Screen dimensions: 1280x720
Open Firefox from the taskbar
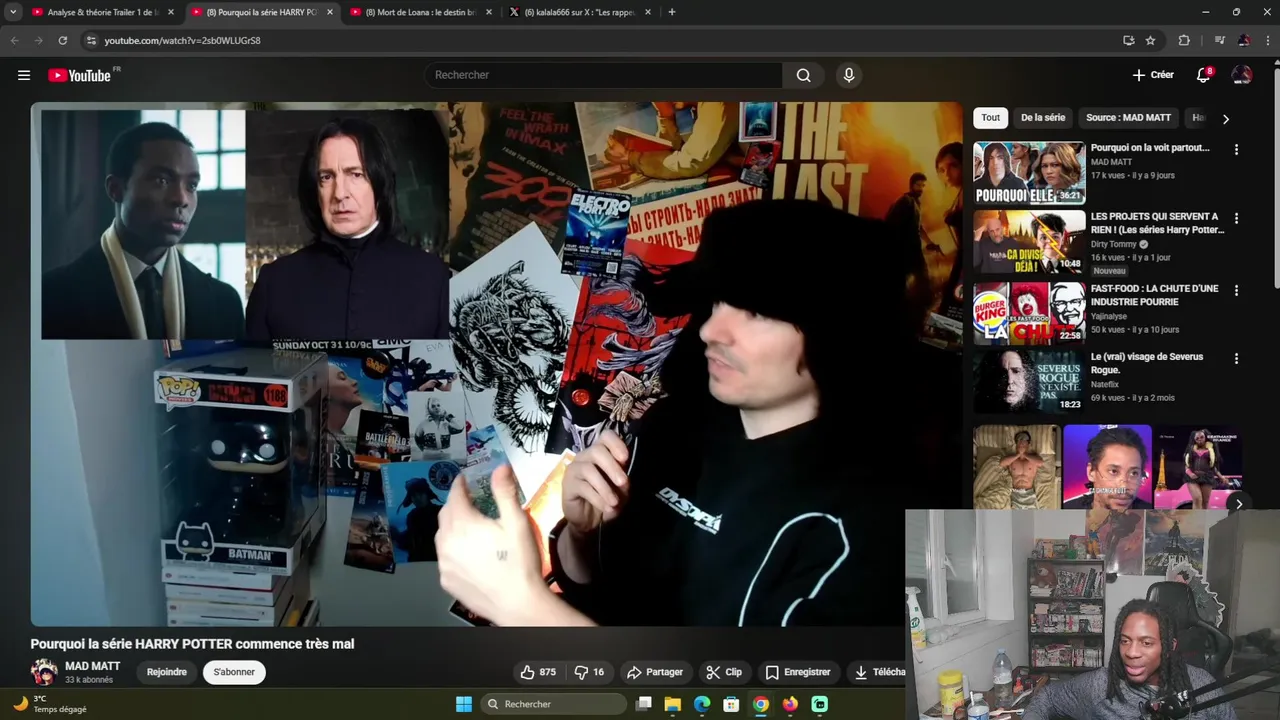[790, 704]
